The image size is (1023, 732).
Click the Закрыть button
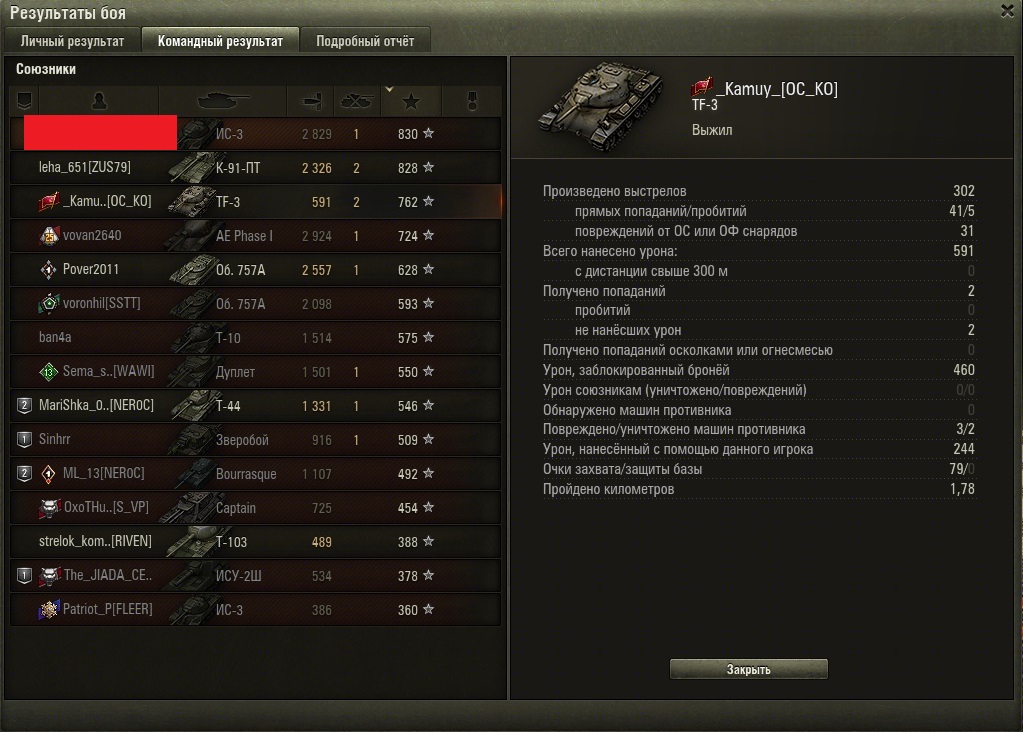coord(749,669)
